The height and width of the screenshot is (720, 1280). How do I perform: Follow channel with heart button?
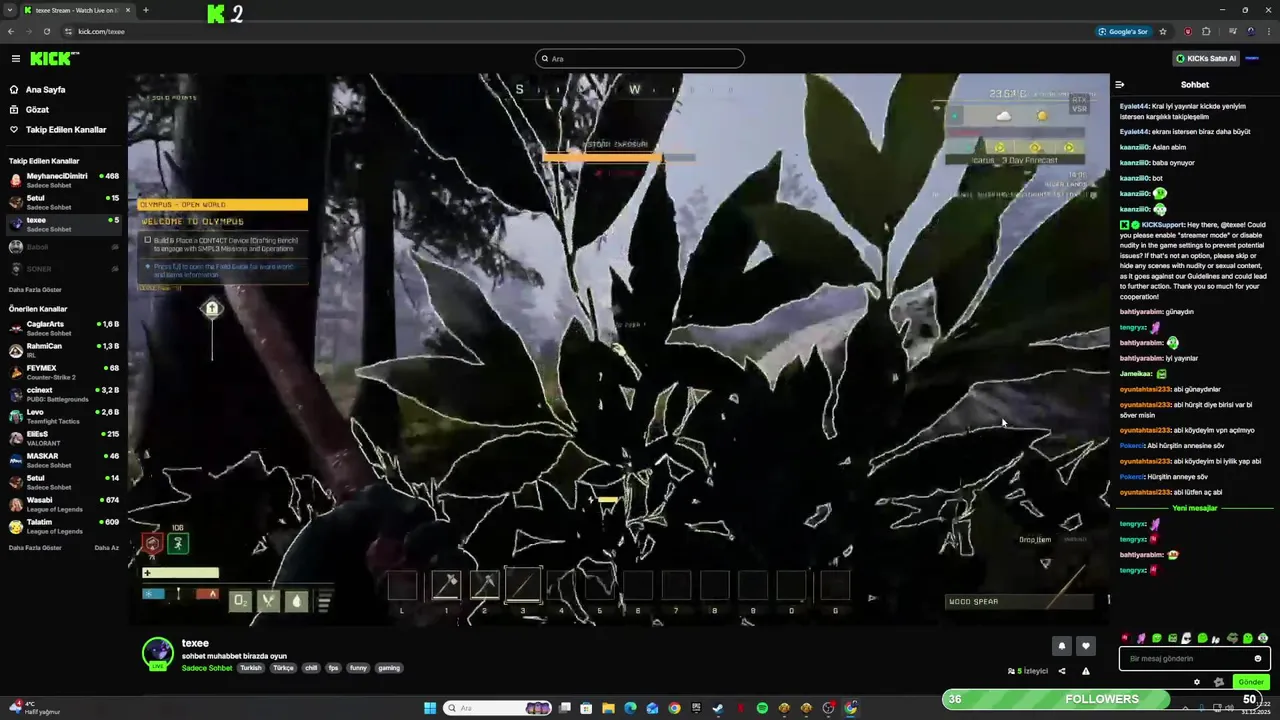(1086, 646)
